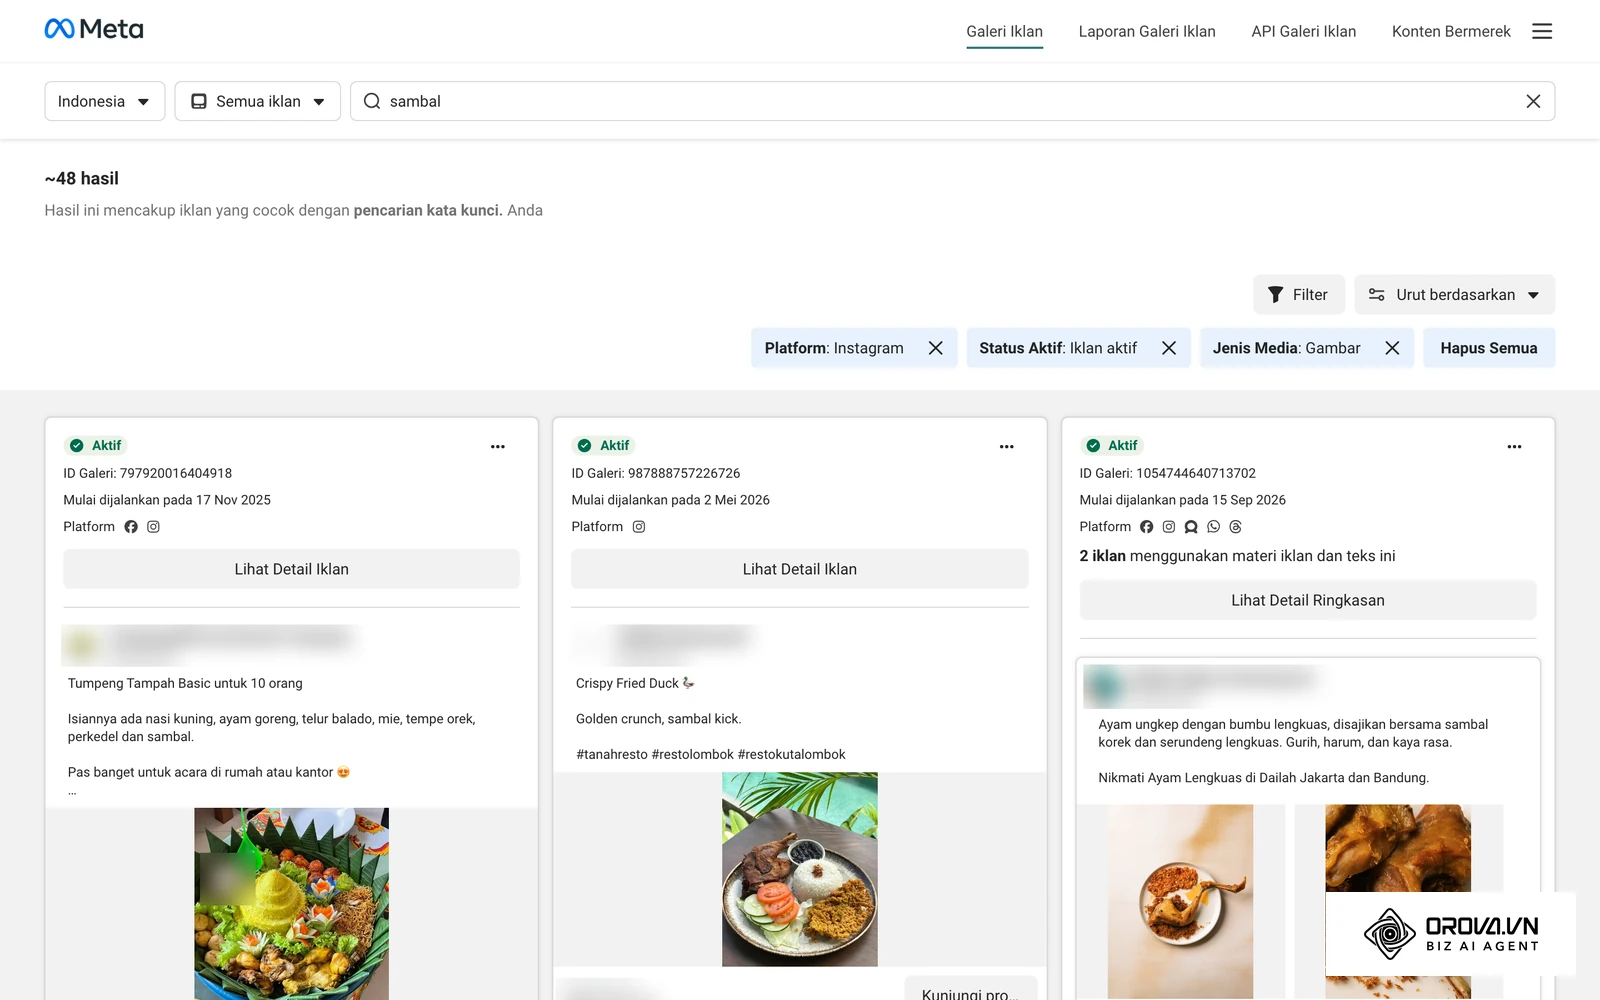The width and height of the screenshot is (1600, 1000).
Task: Open the Semua iklan category dropdown
Action: pos(258,101)
